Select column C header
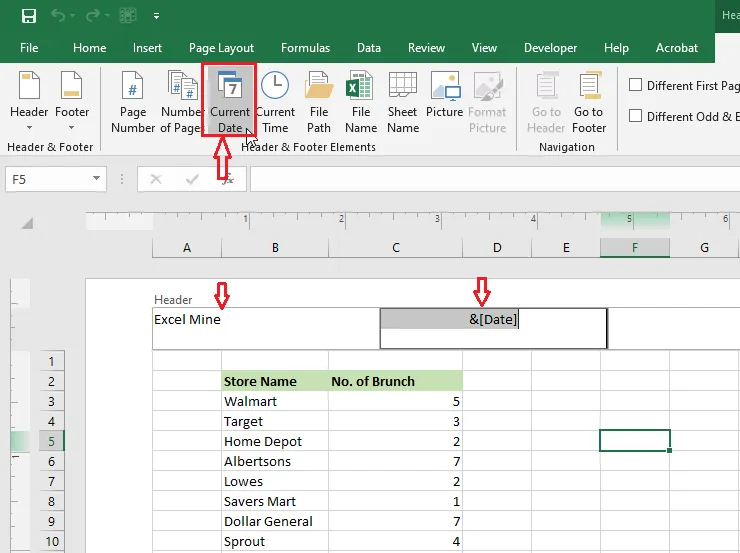The height and width of the screenshot is (553, 740). tap(395, 248)
